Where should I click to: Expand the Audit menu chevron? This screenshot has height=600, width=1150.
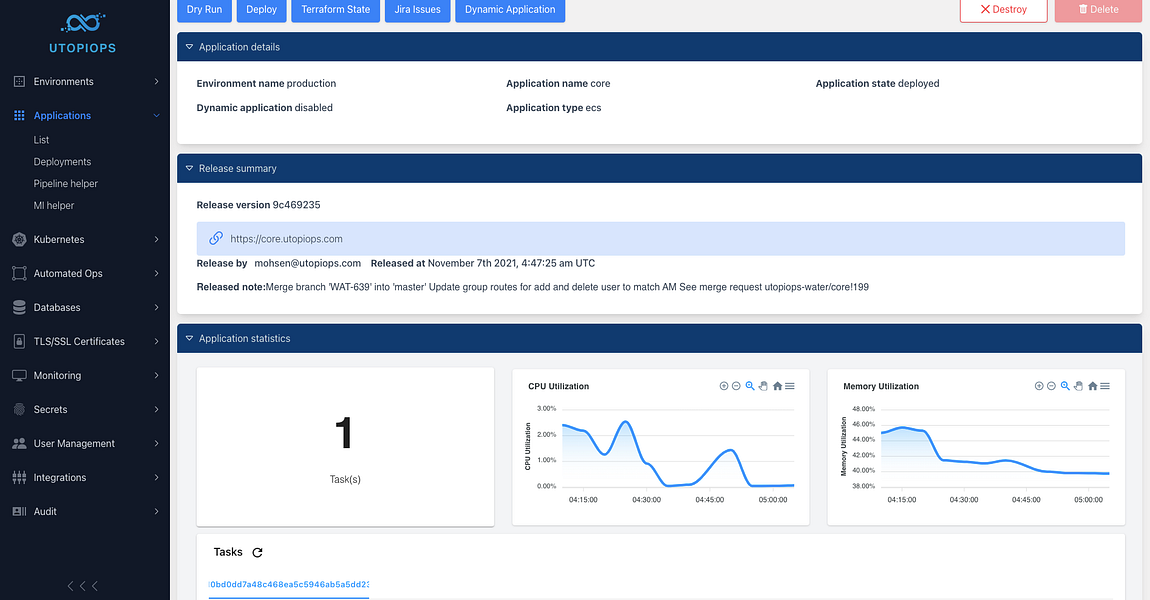156,511
